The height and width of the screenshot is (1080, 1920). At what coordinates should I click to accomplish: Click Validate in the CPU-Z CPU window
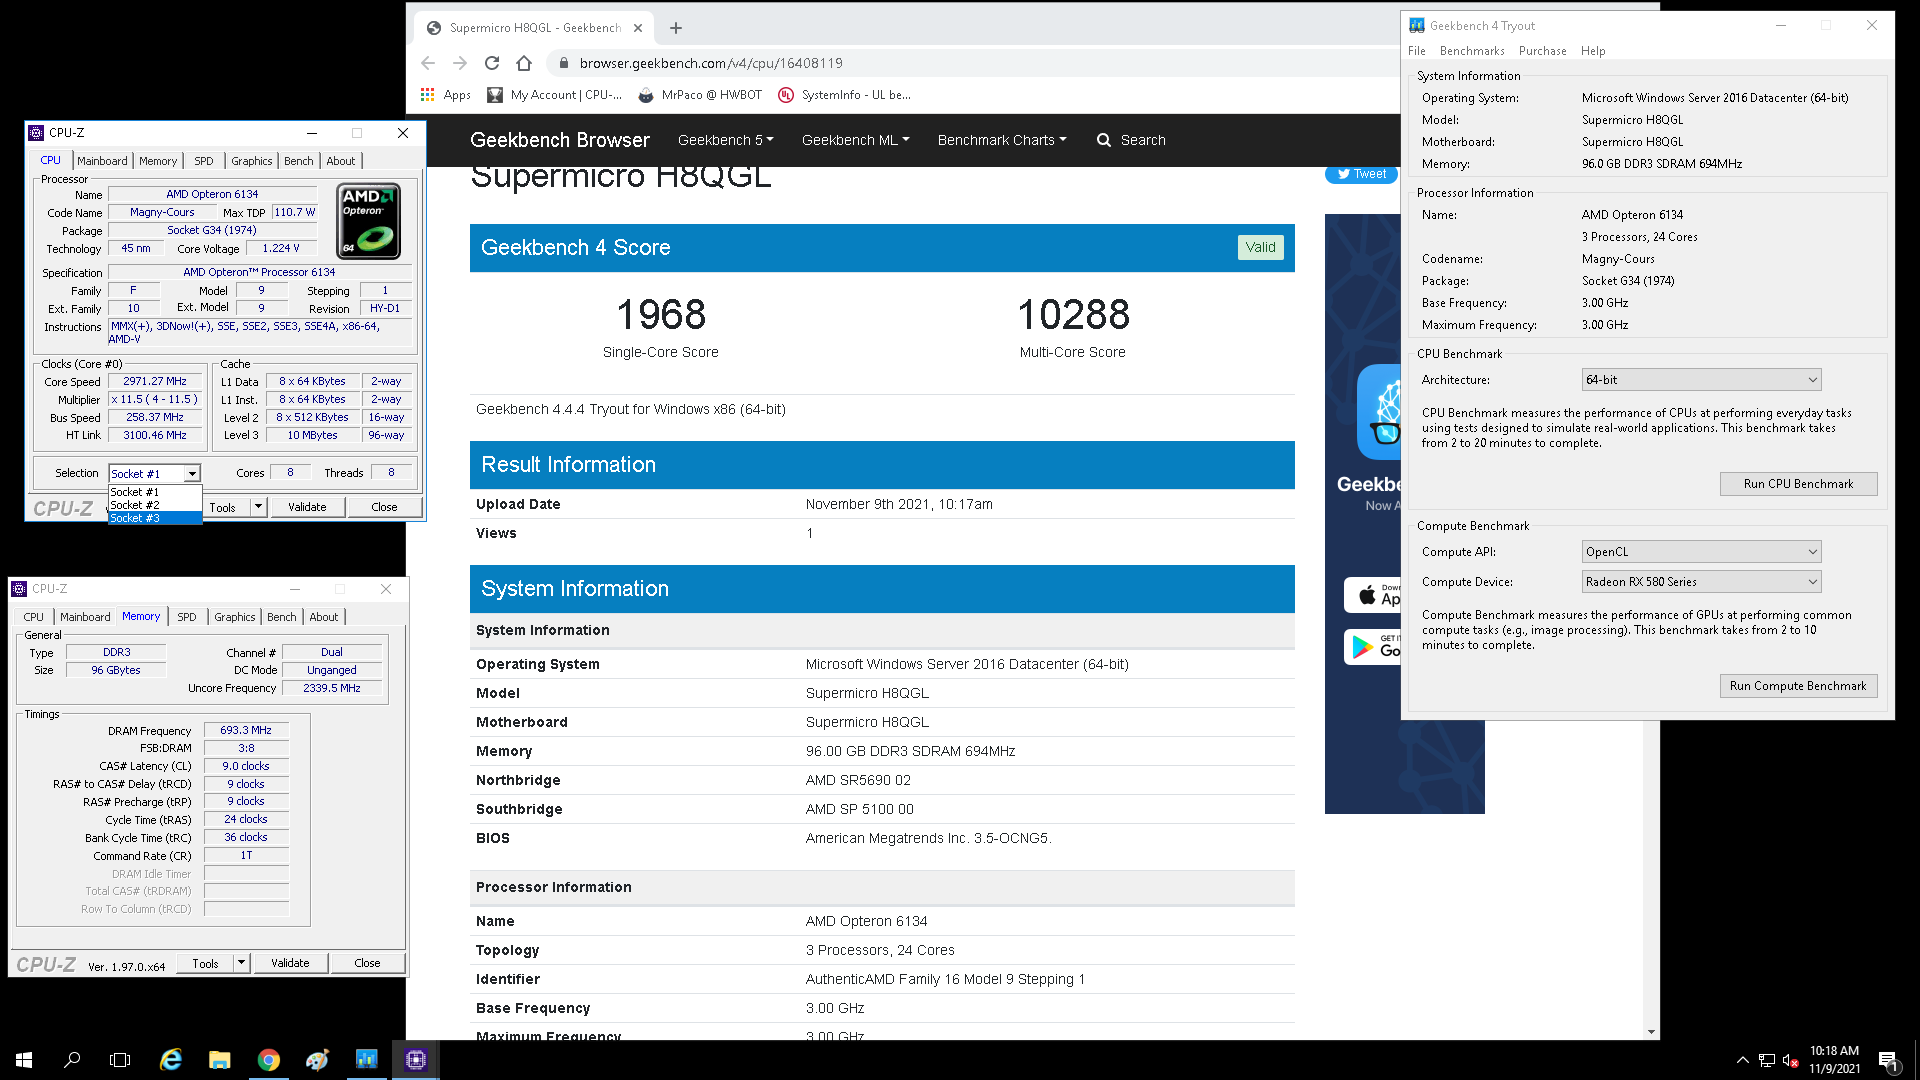click(x=307, y=507)
